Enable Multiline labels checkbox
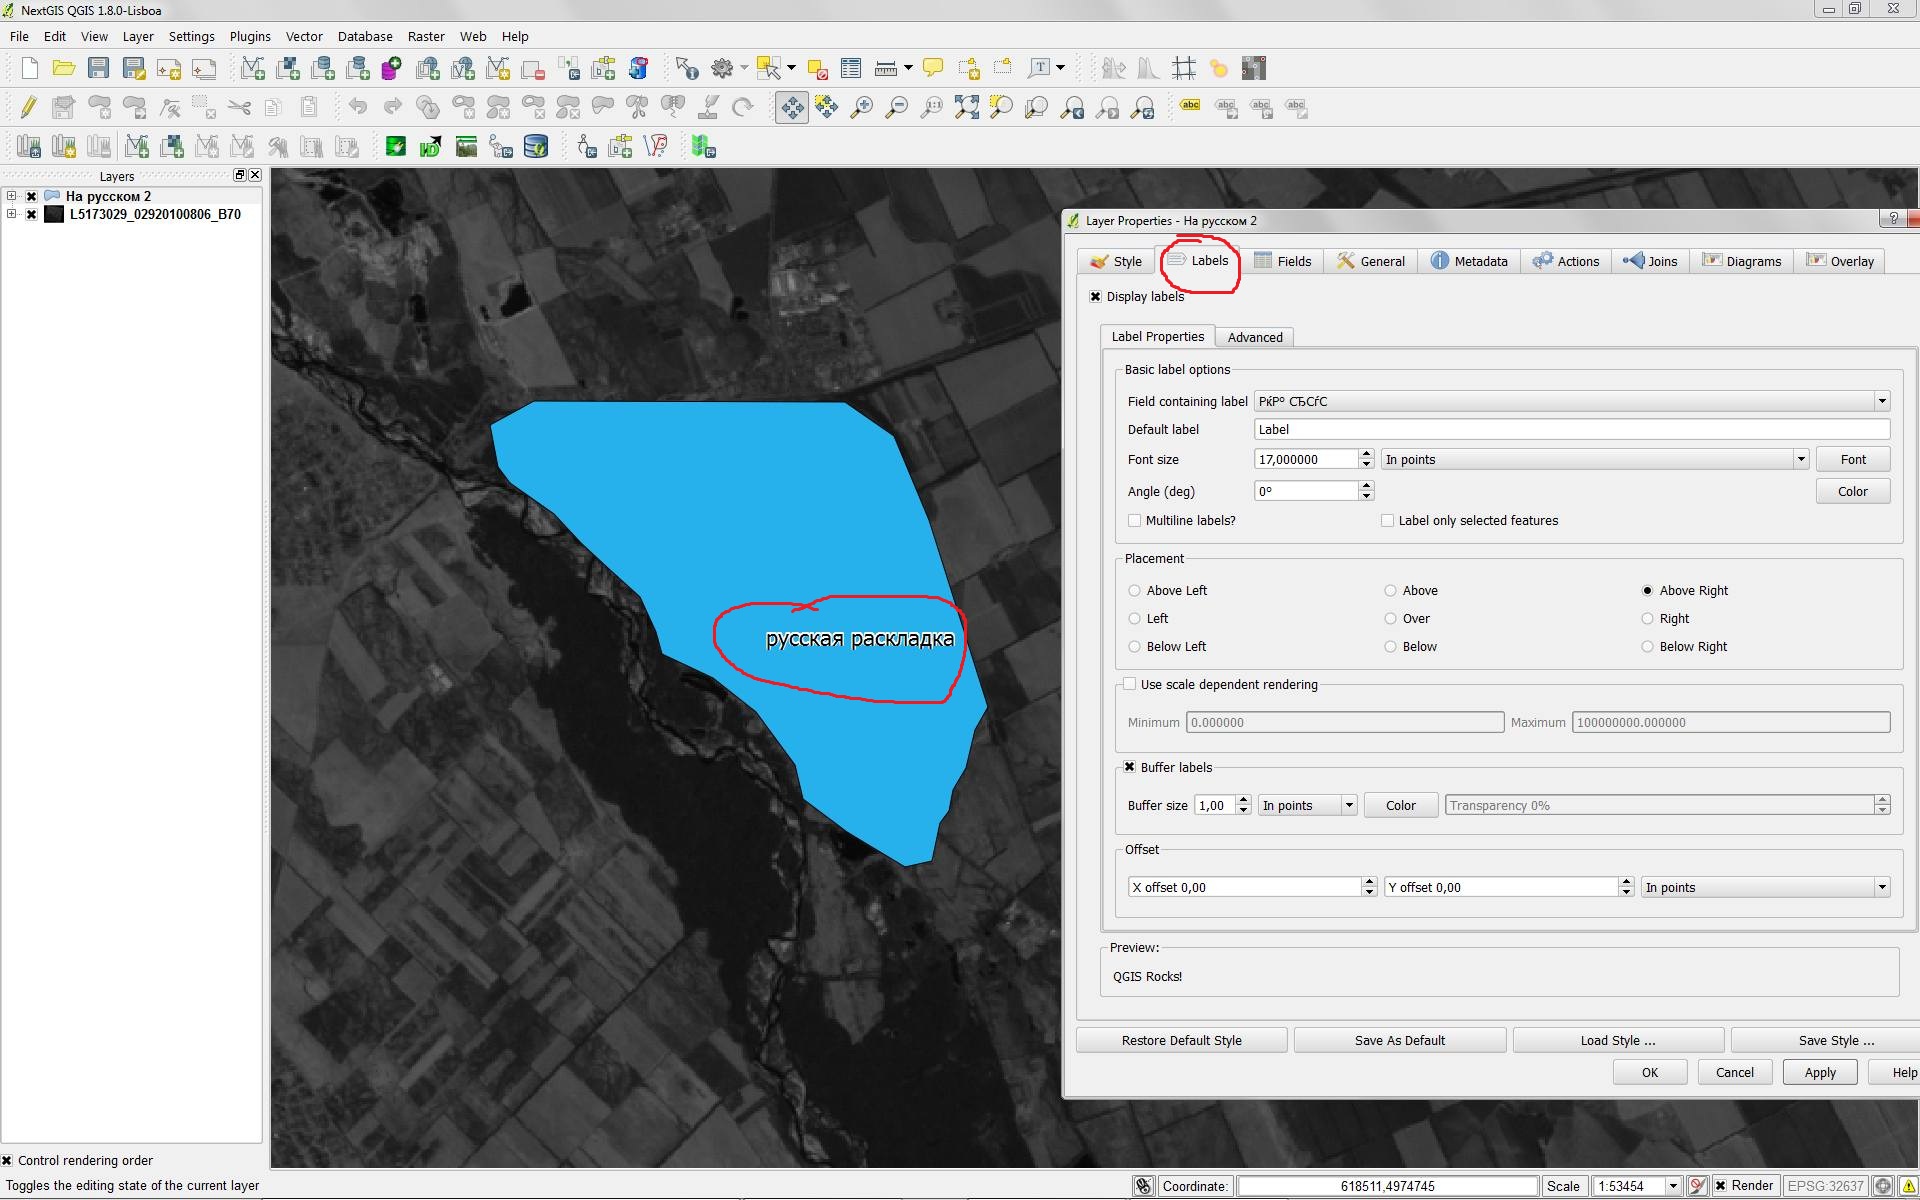This screenshot has height=1200, width=1920. point(1134,521)
